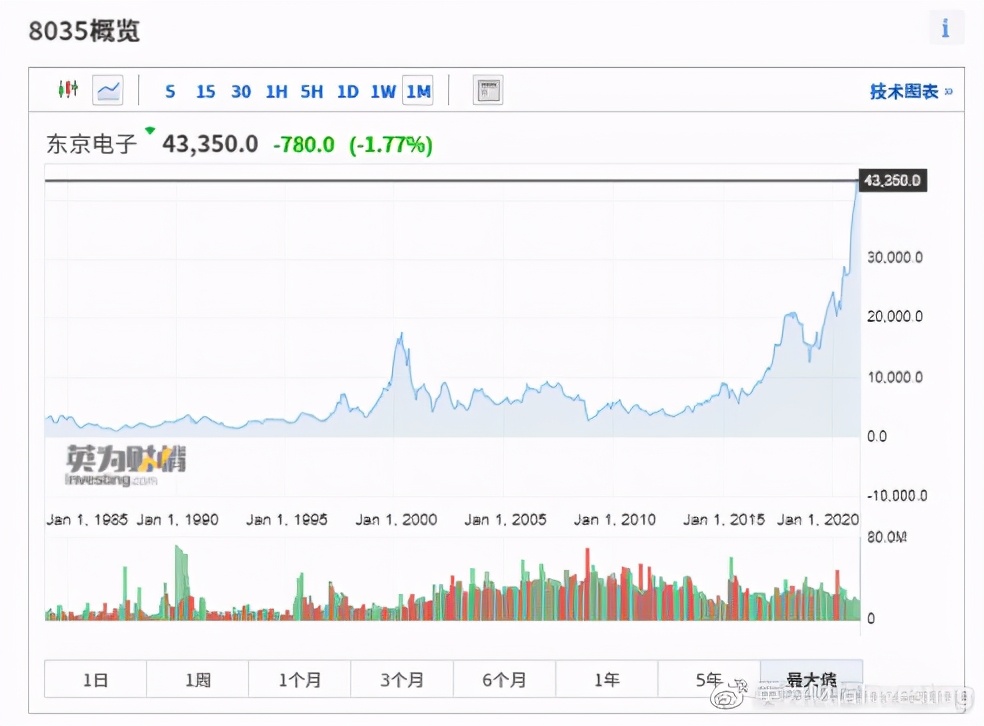This screenshot has height=726, width=984.
Task: Show the 1日 time range
Action: click(95, 679)
